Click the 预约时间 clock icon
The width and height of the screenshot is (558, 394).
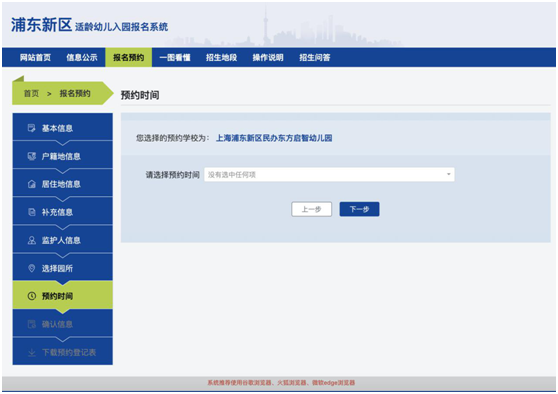pyautogui.click(x=32, y=296)
